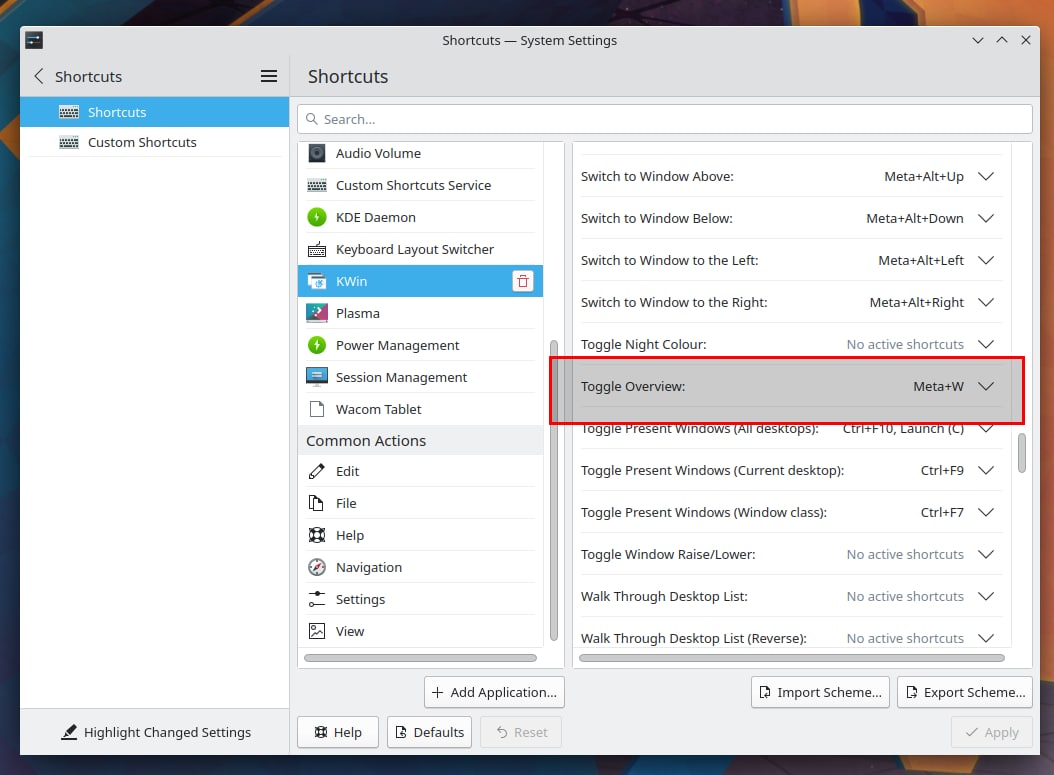
Task: Toggle Highlight Changed Settings
Action: (155, 732)
